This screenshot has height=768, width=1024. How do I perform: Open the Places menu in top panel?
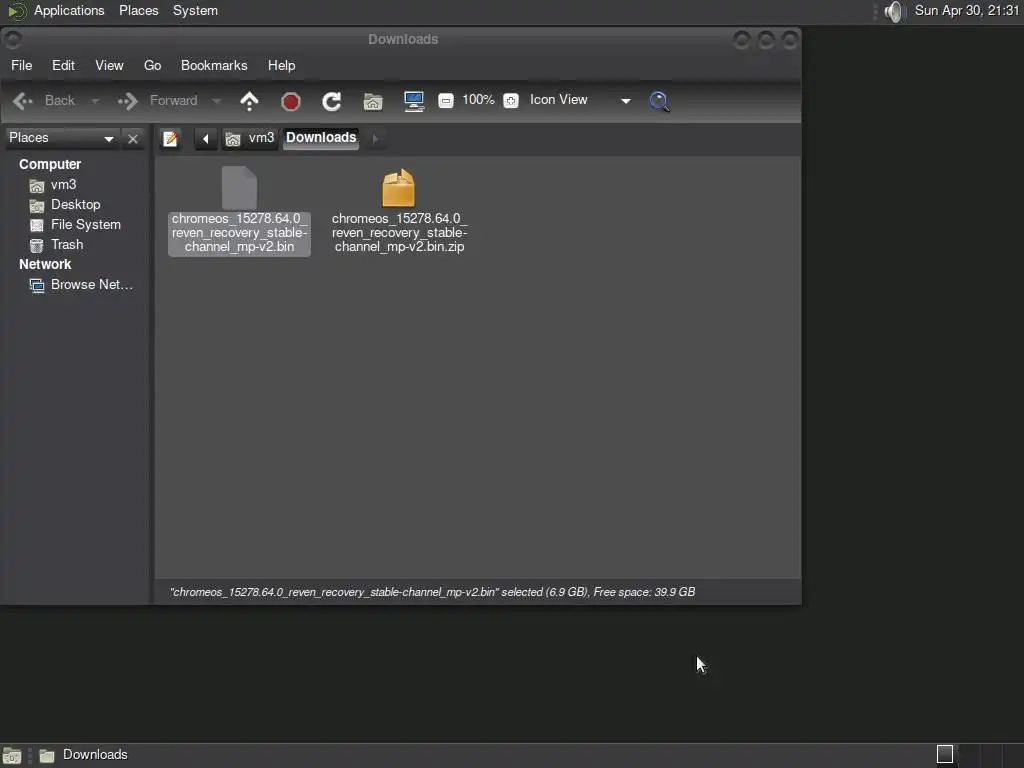(138, 10)
